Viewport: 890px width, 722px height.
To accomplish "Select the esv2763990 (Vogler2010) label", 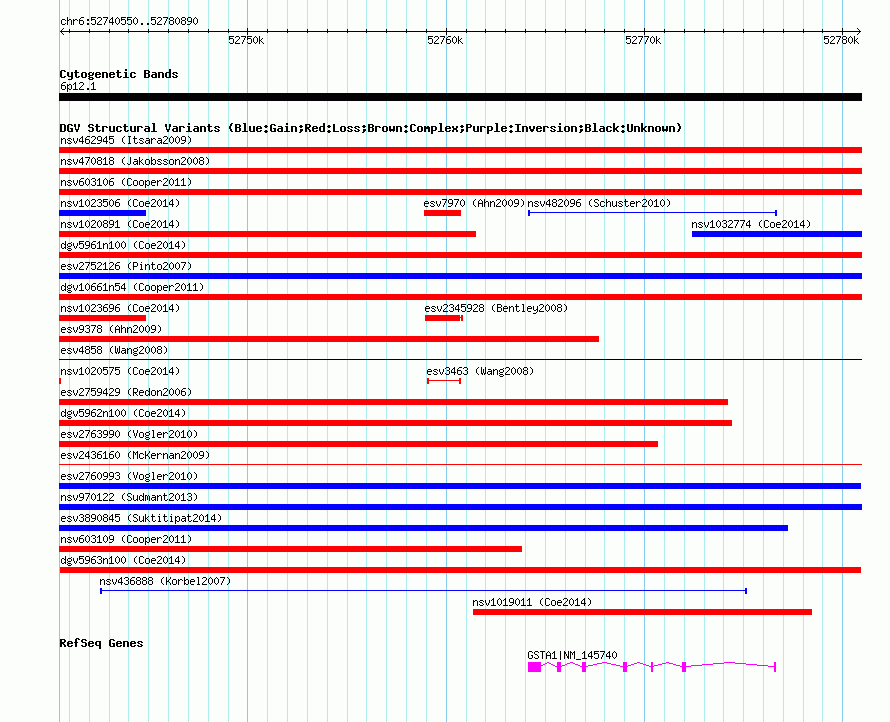I will coord(129,434).
